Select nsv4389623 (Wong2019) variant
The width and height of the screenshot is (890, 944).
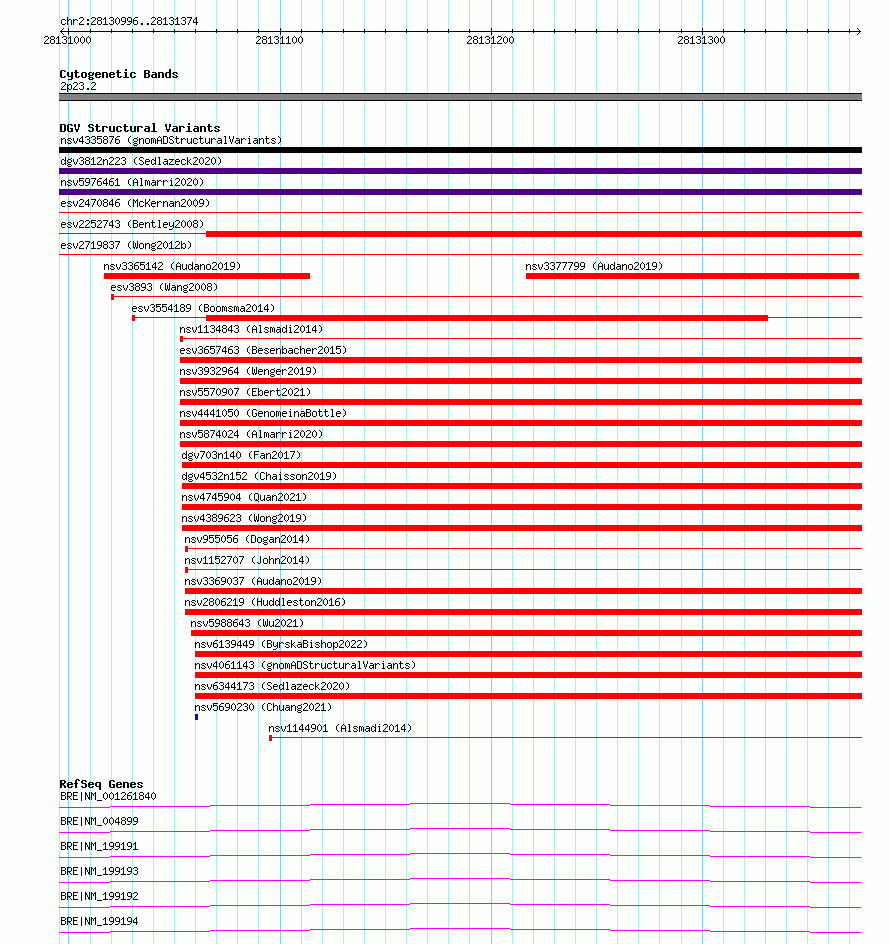244,518
